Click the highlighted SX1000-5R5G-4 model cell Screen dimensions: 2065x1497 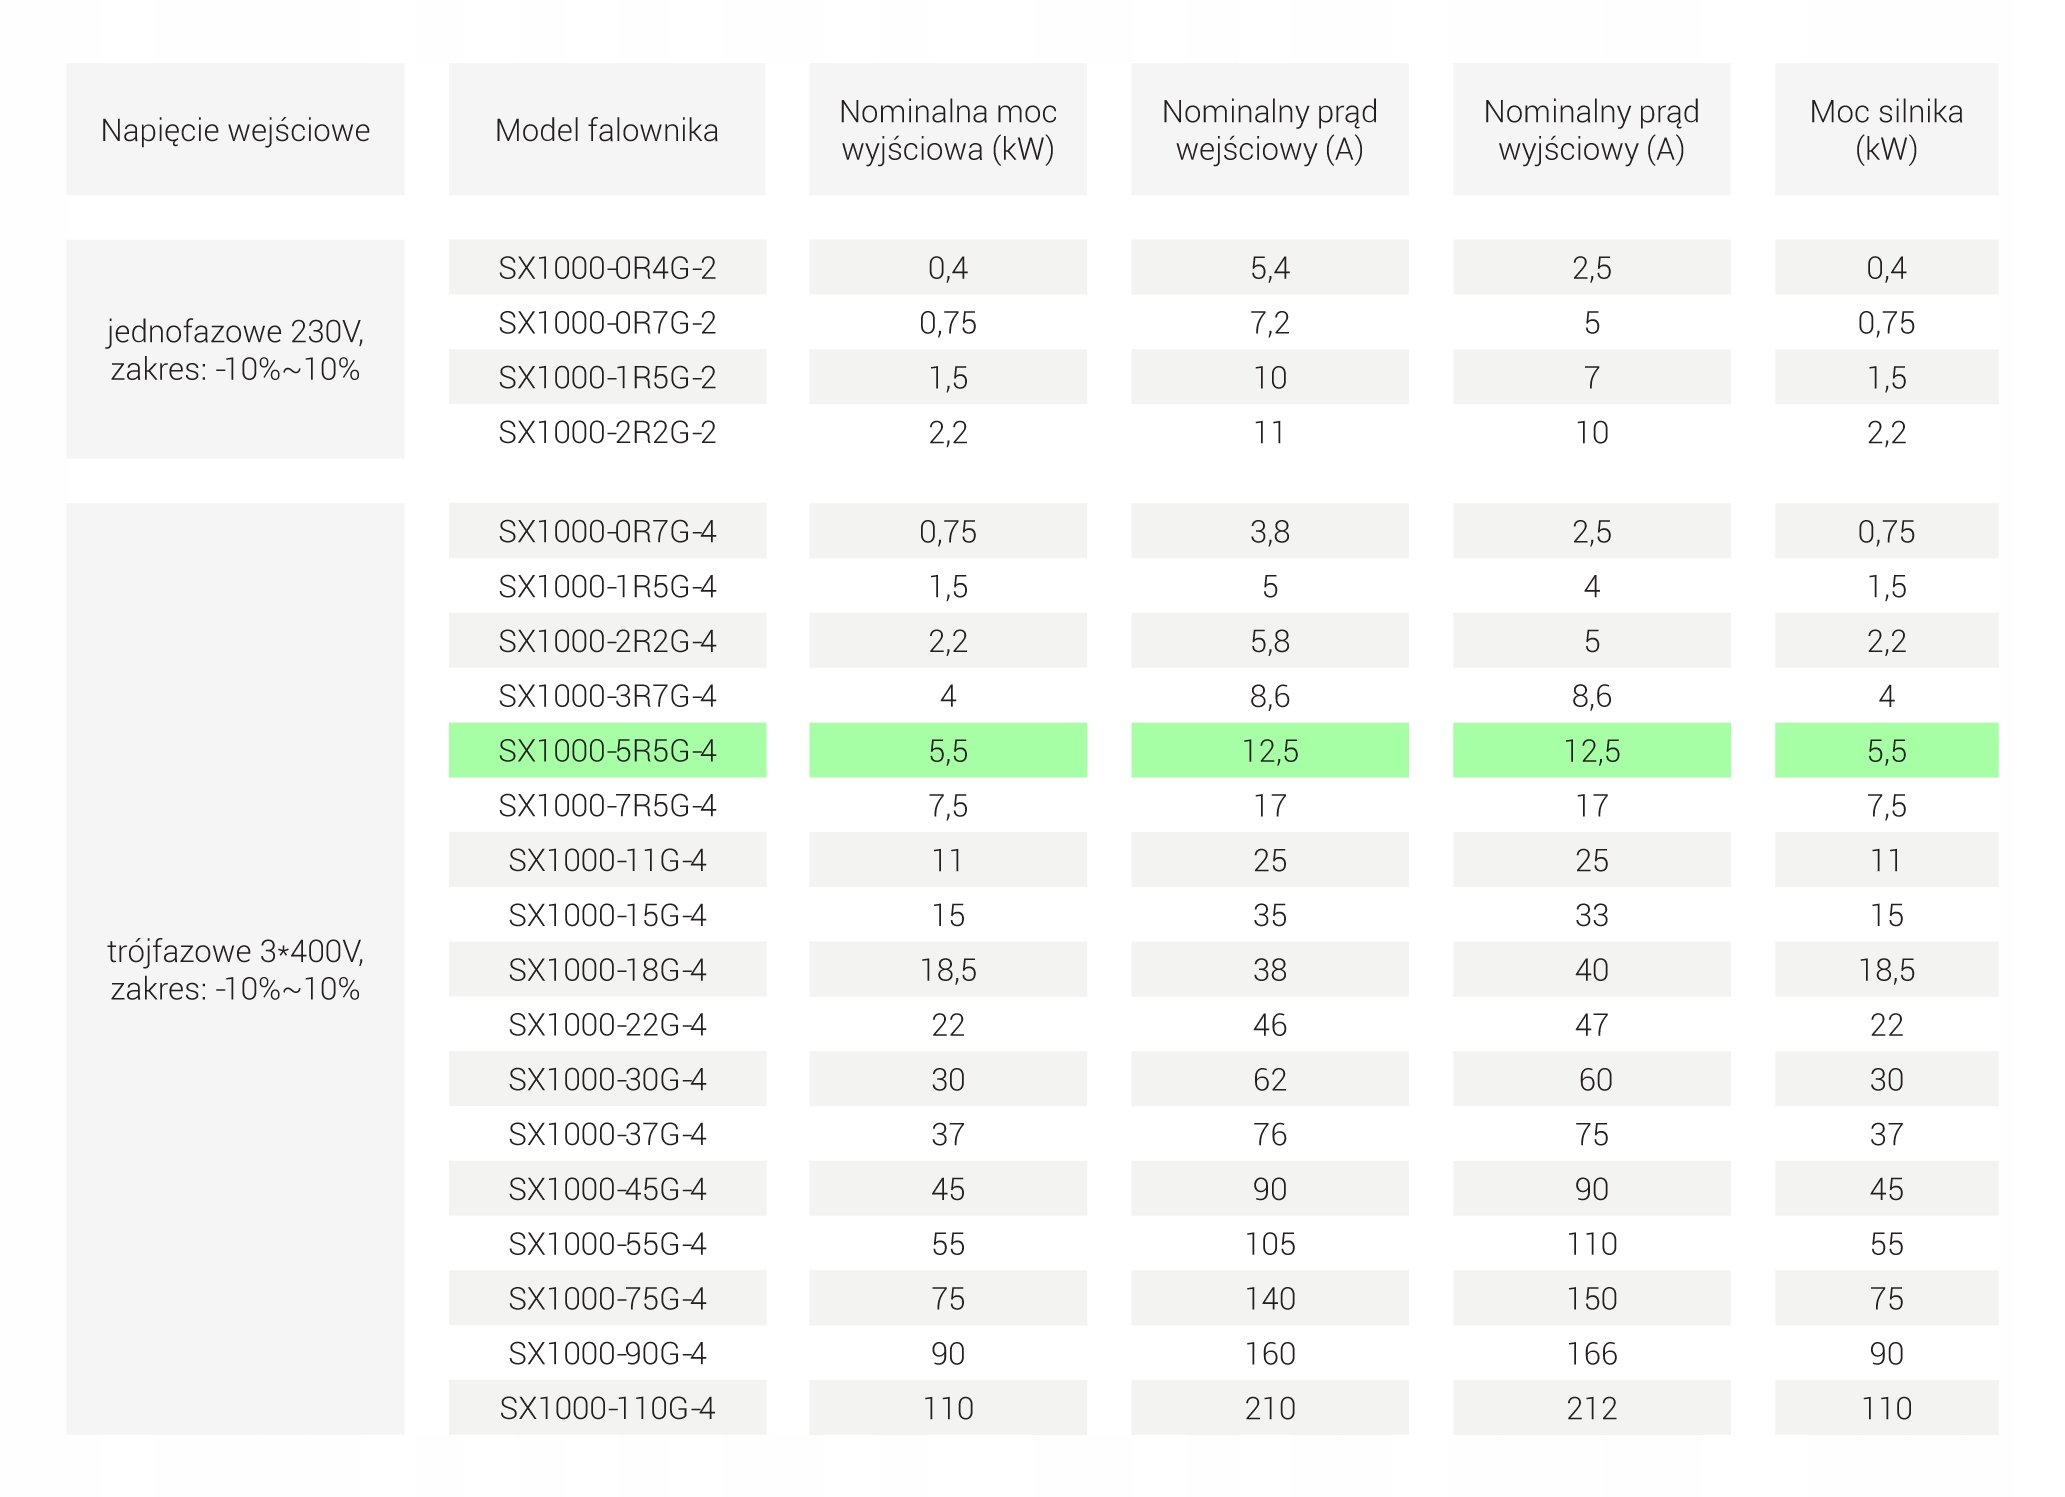(x=607, y=750)
